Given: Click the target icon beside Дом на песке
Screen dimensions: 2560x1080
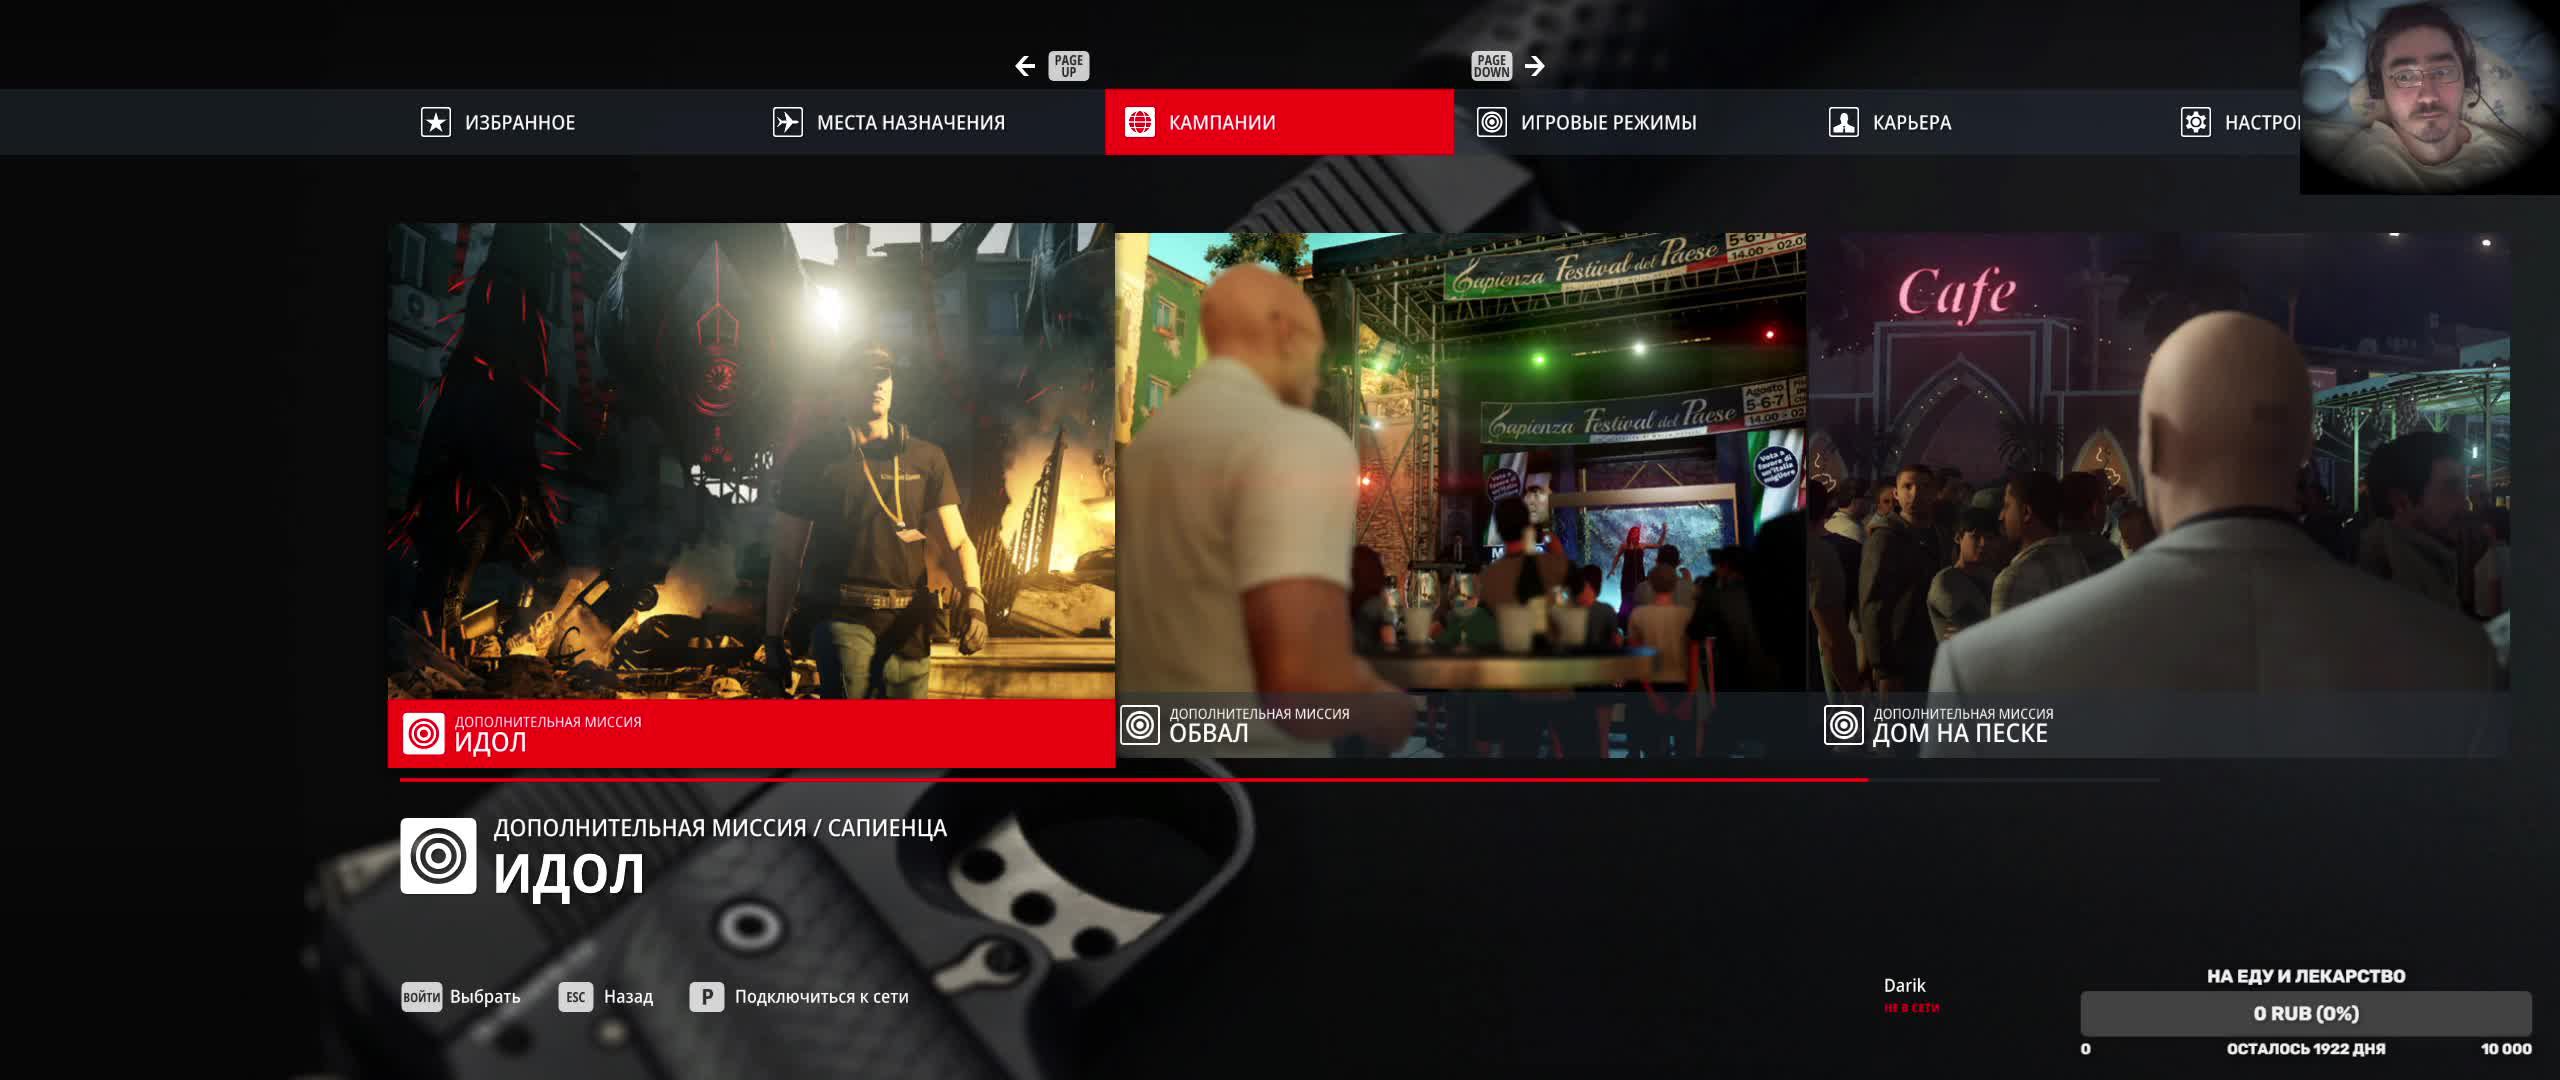Looking at the screenshot, I should (x=1843, y=725).
